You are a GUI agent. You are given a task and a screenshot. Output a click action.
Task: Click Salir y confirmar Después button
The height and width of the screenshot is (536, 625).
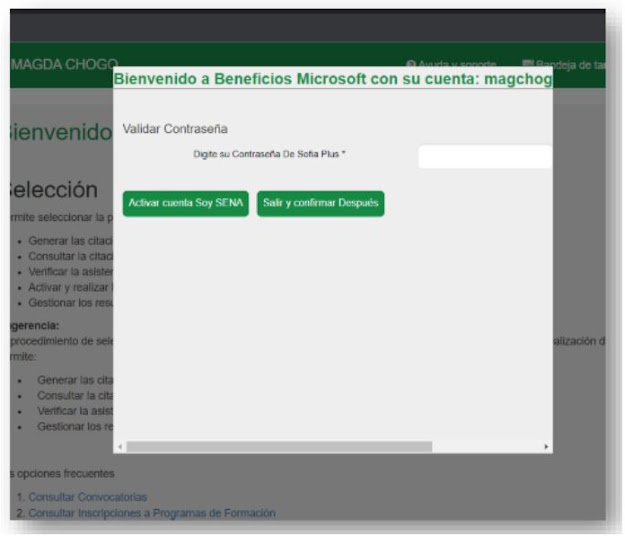tap(320, 204)
